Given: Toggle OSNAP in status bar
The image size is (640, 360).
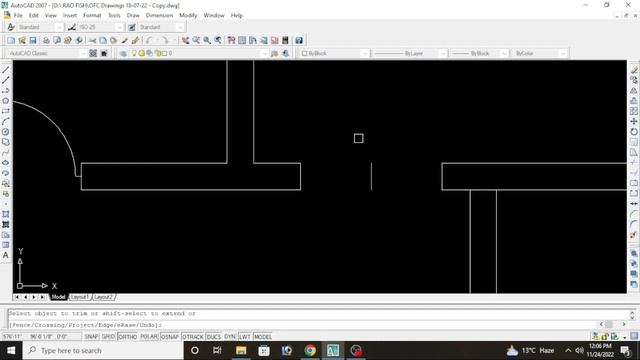Looking at the screenshot, I should [x=170, y=337].
